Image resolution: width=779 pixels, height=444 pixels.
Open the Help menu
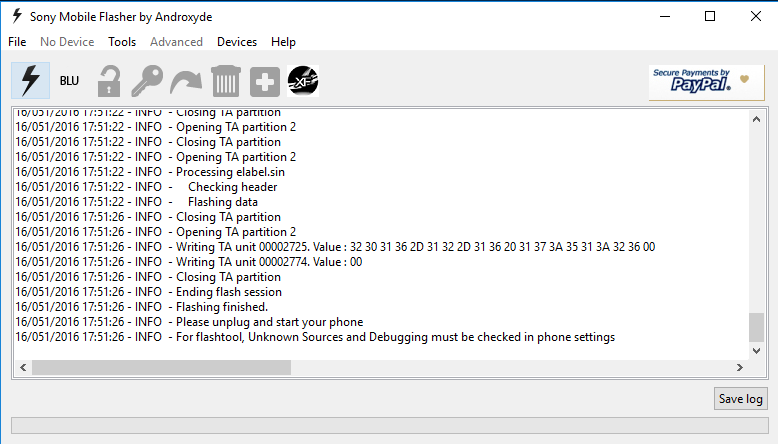coord(283,42)
